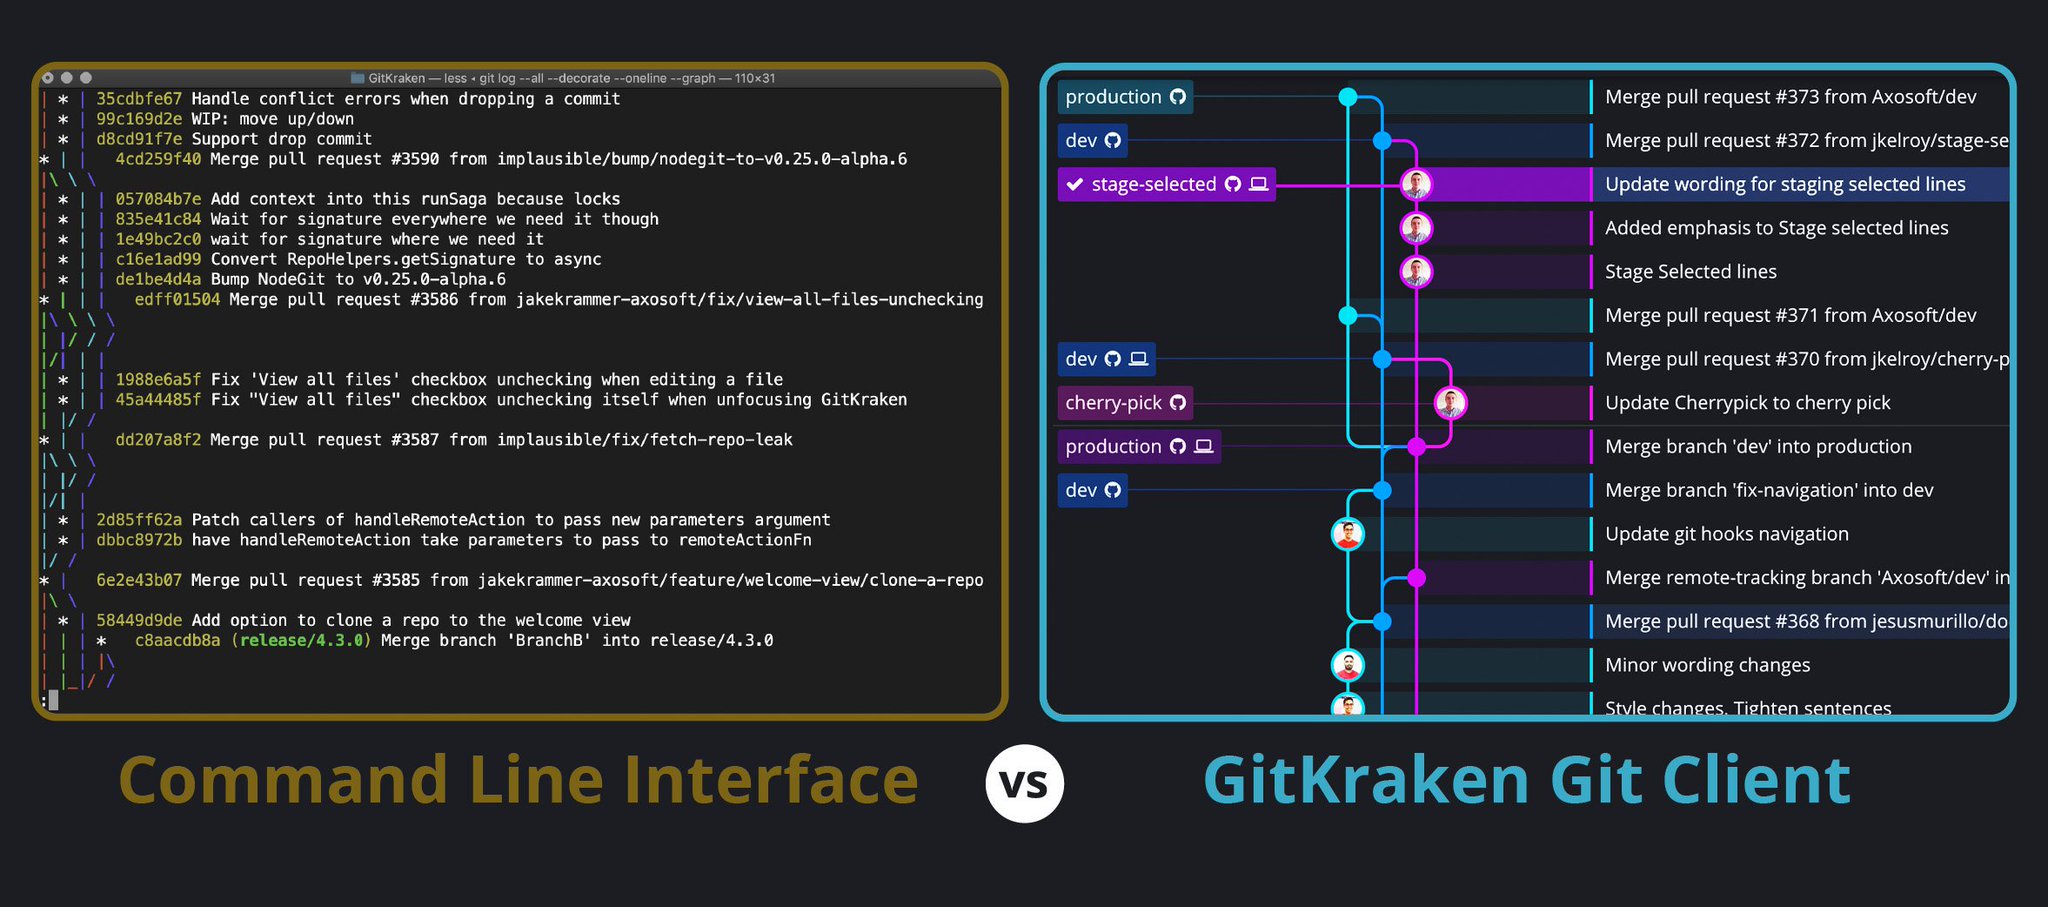Click cyan graph node for pull request #371
2048x907 pixels.
1348,316
